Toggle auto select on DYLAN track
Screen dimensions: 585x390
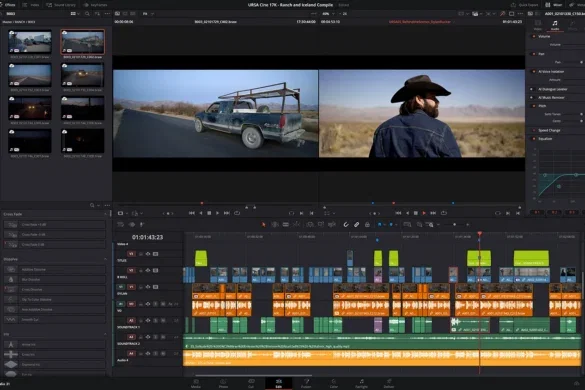pyautogui.click(x=148, y=287)
